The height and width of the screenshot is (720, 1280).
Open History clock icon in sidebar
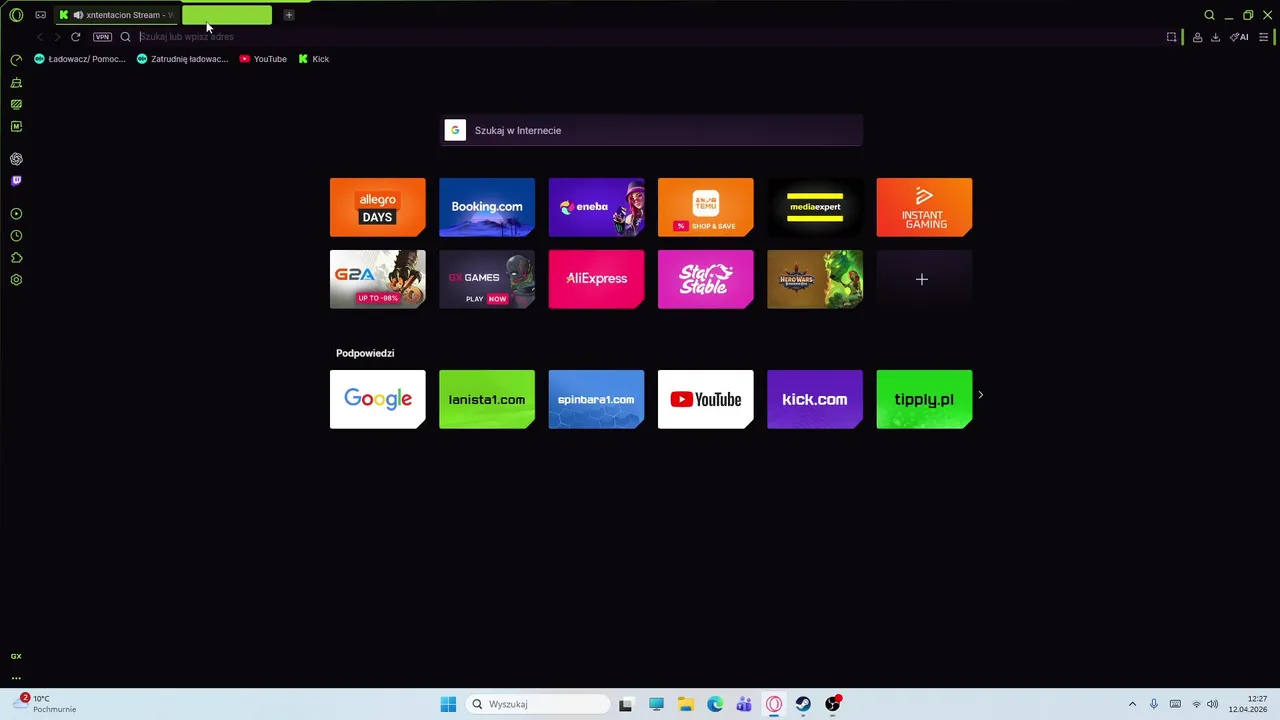coord(16,236)
